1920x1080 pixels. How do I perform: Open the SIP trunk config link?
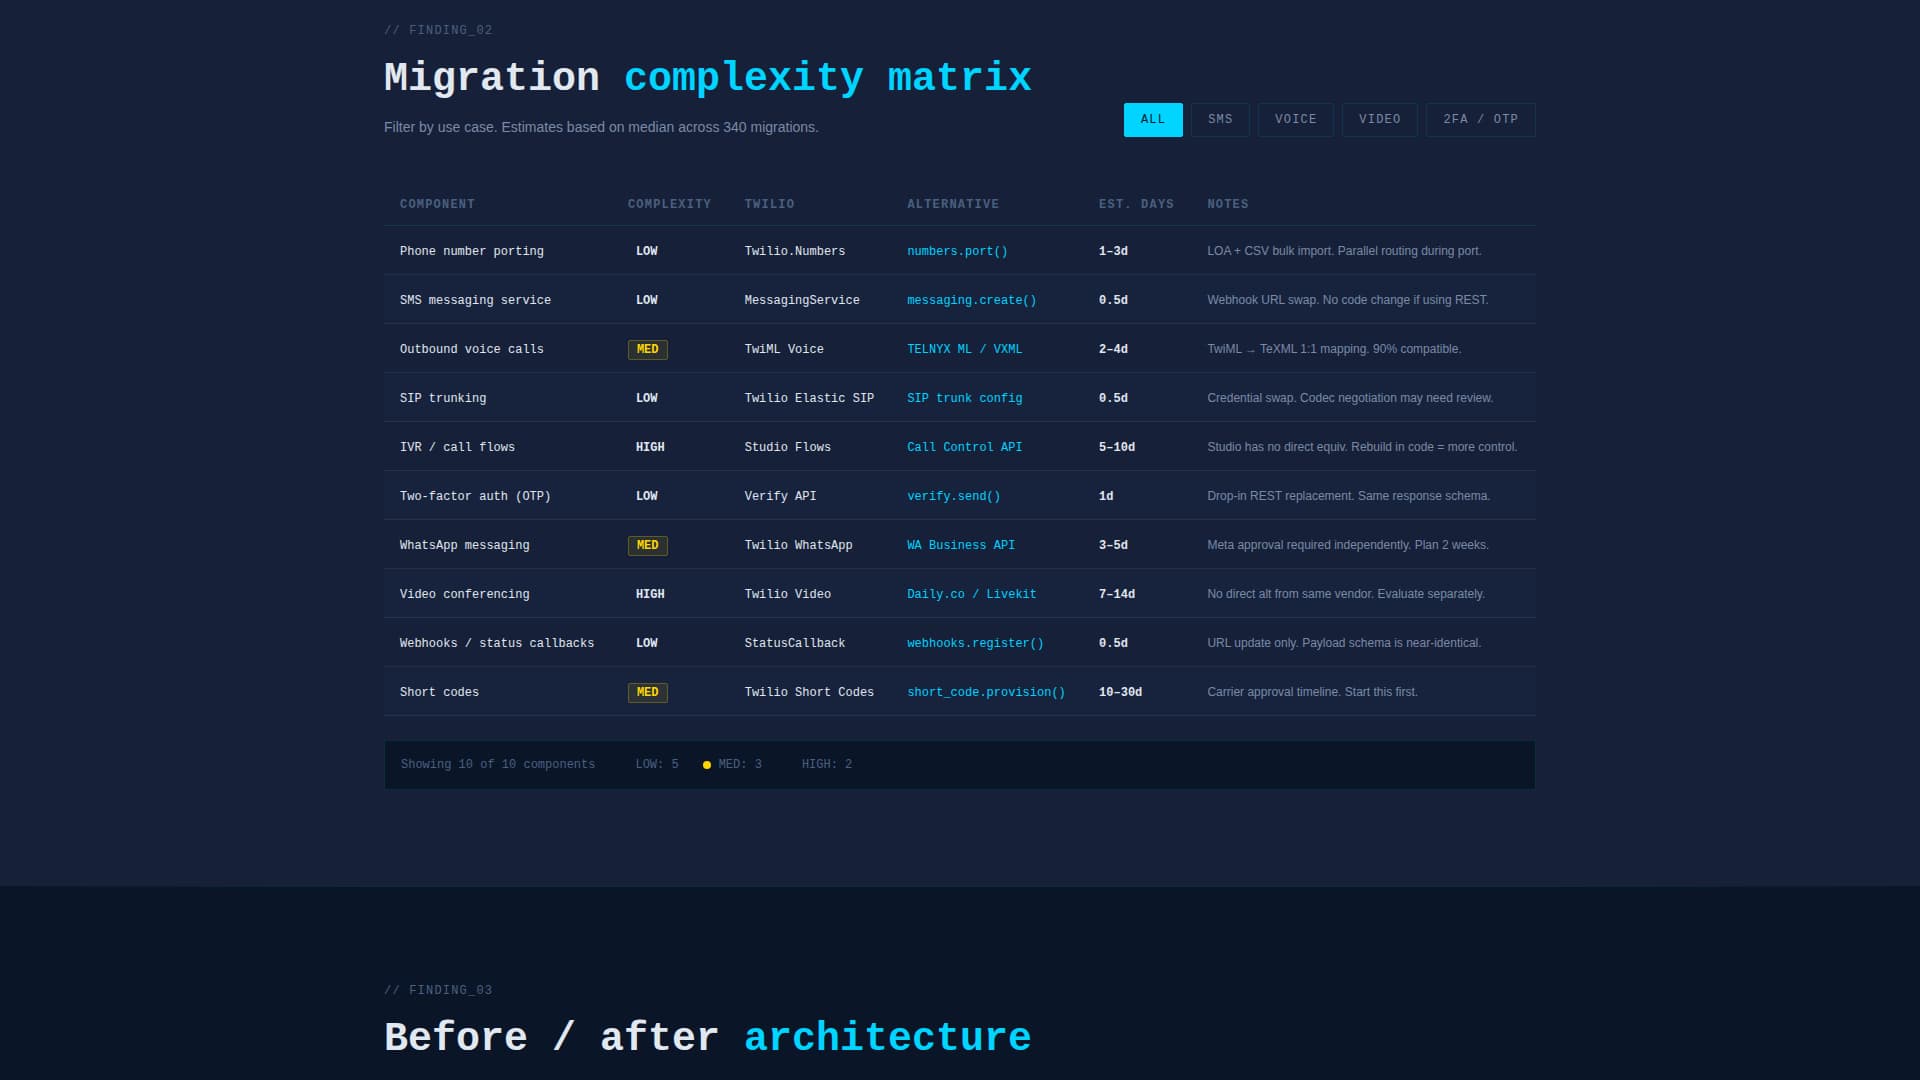(964, 397)
